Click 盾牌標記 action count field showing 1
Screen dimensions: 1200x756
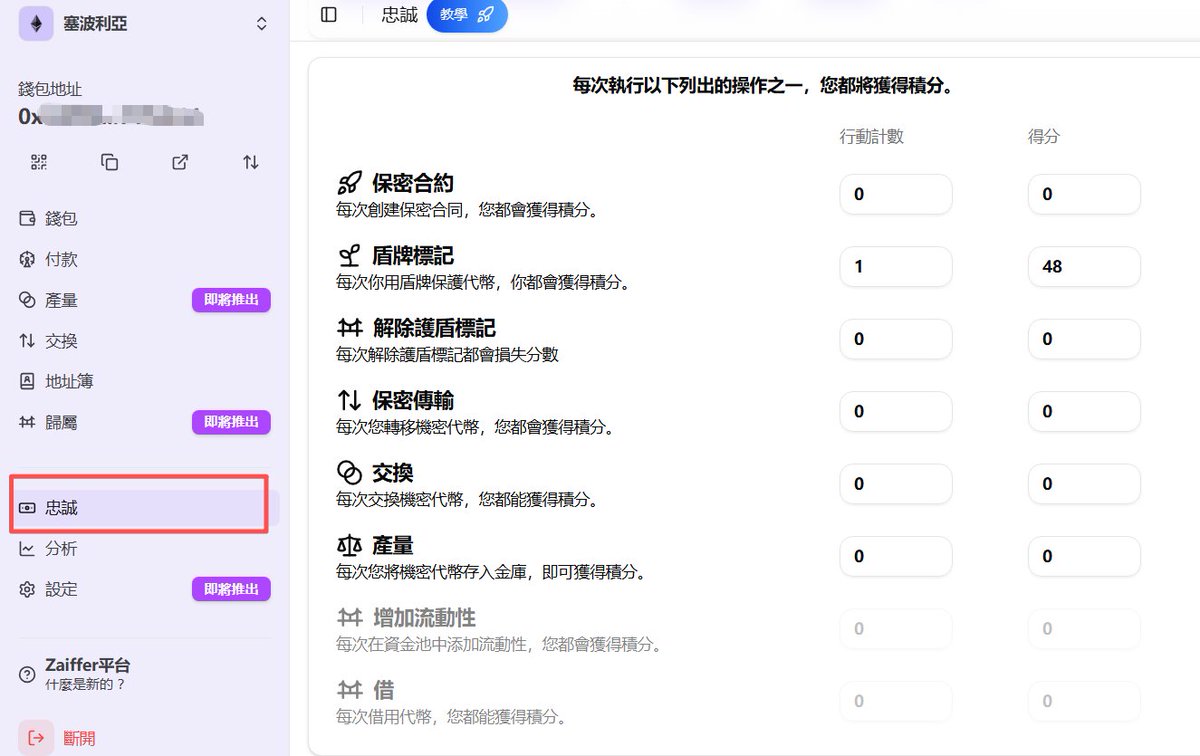896,267
